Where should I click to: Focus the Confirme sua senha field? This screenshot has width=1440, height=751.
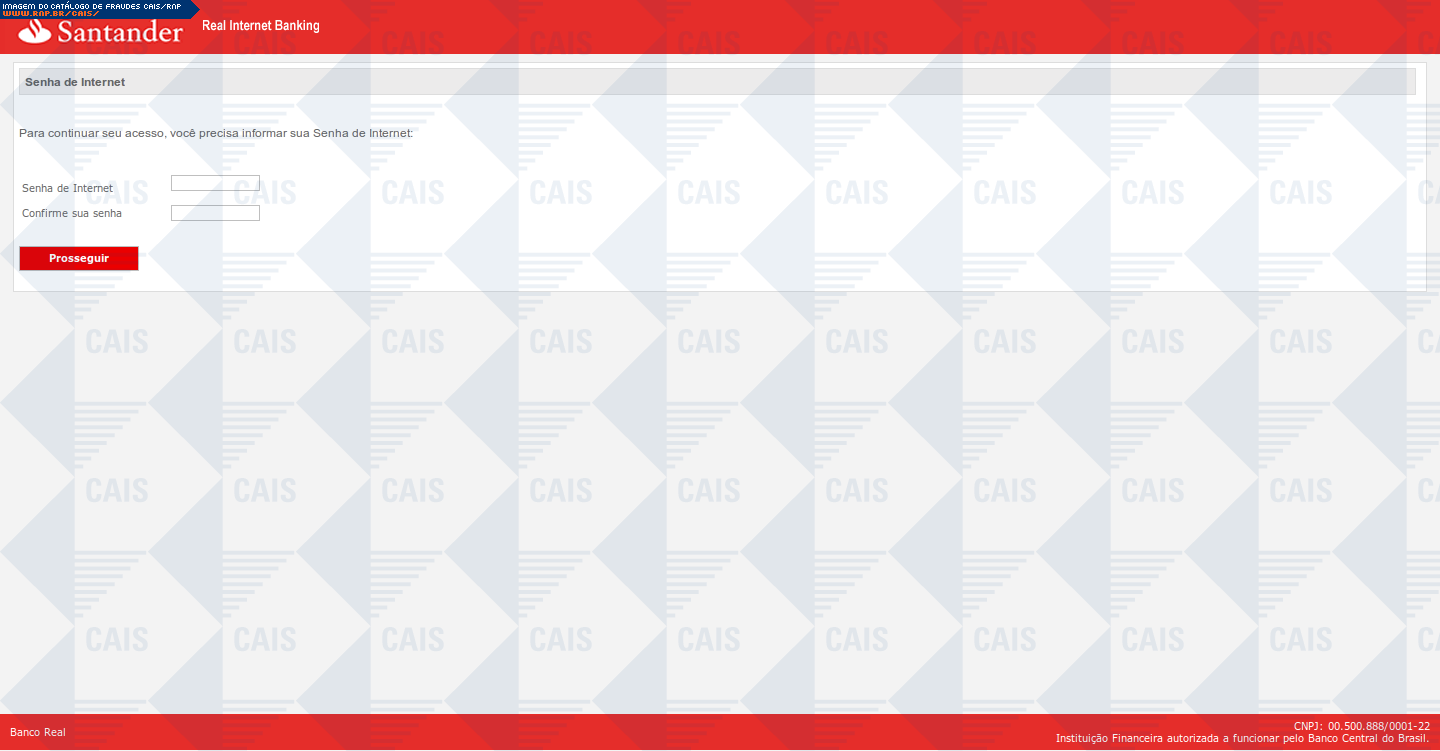pyautogui.click(x=215, y=213)
